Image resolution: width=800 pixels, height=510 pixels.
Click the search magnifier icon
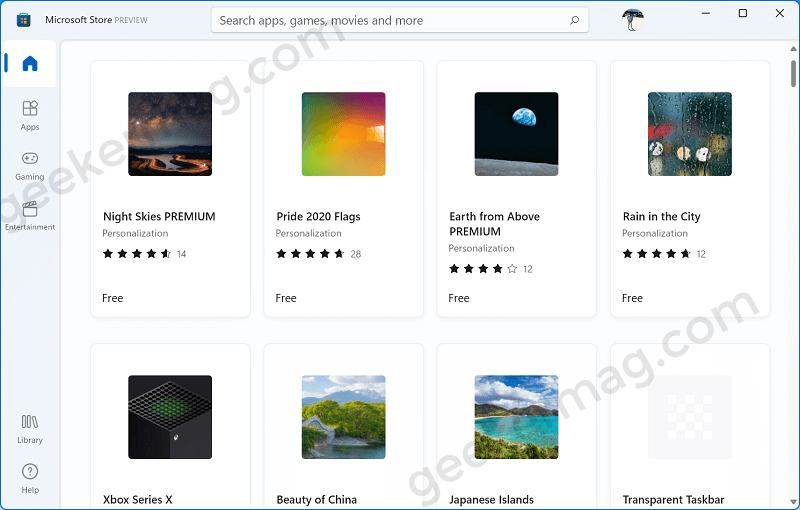coord(574,20)
